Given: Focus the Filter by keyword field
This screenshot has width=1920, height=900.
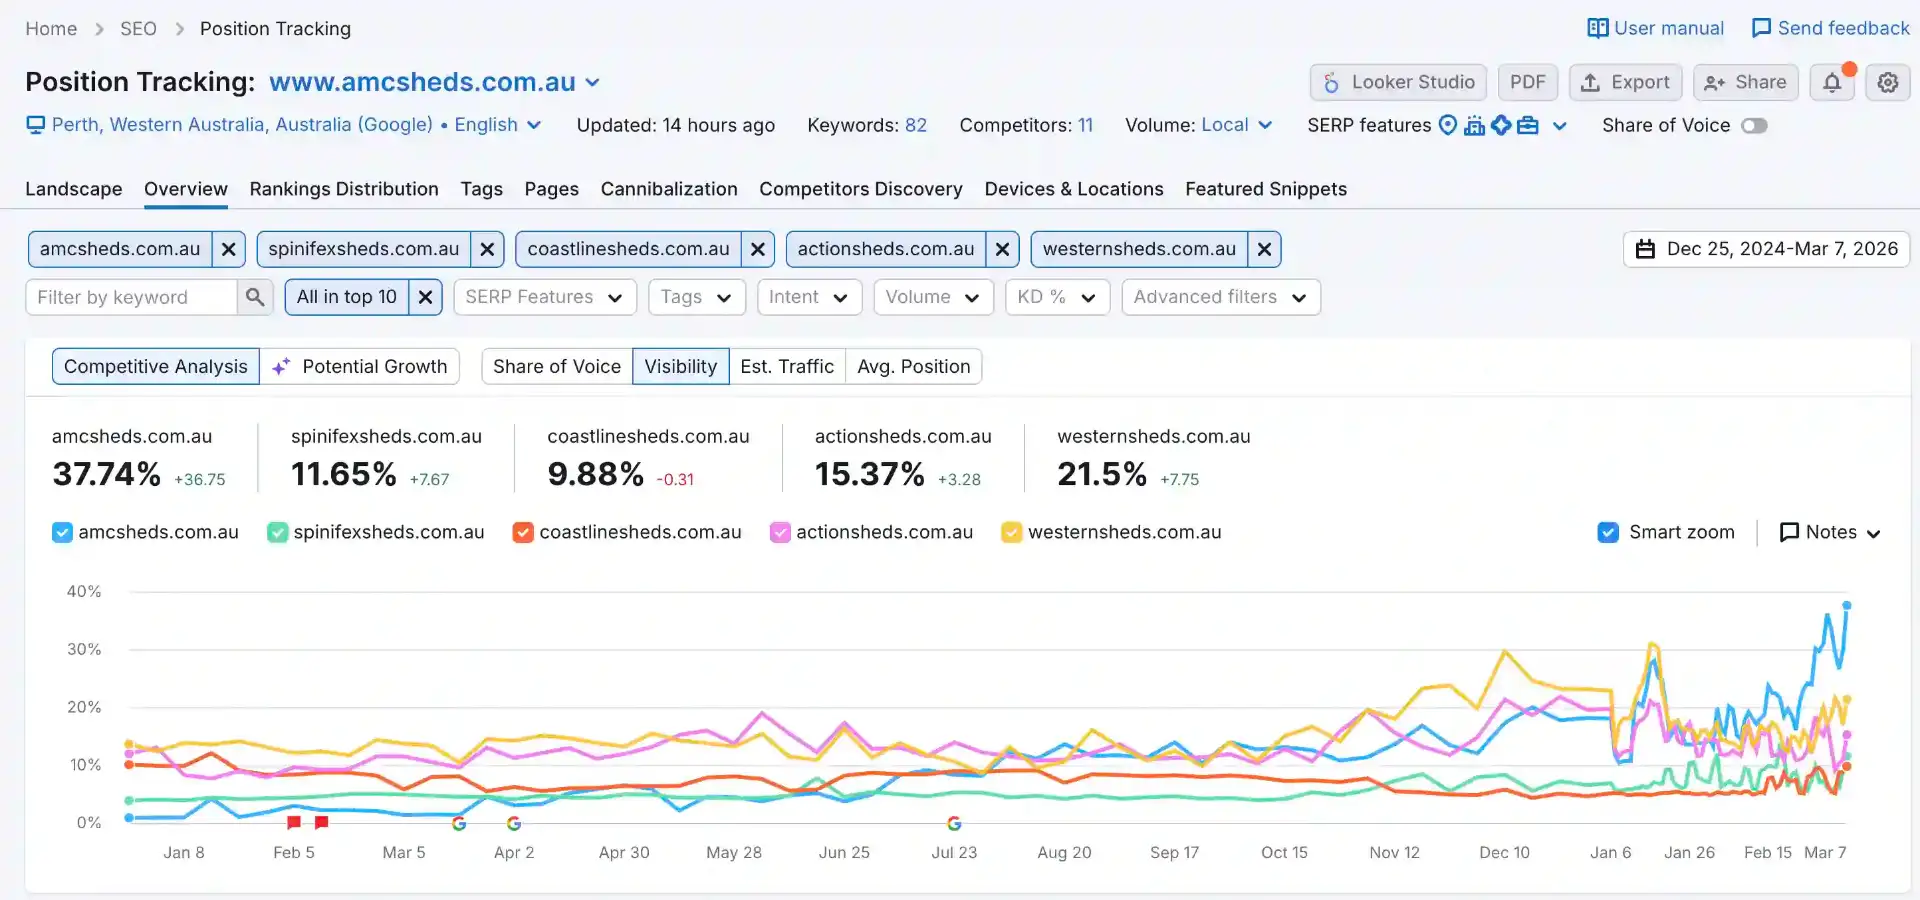Looking at the screenshot, I should click(131, 297).
